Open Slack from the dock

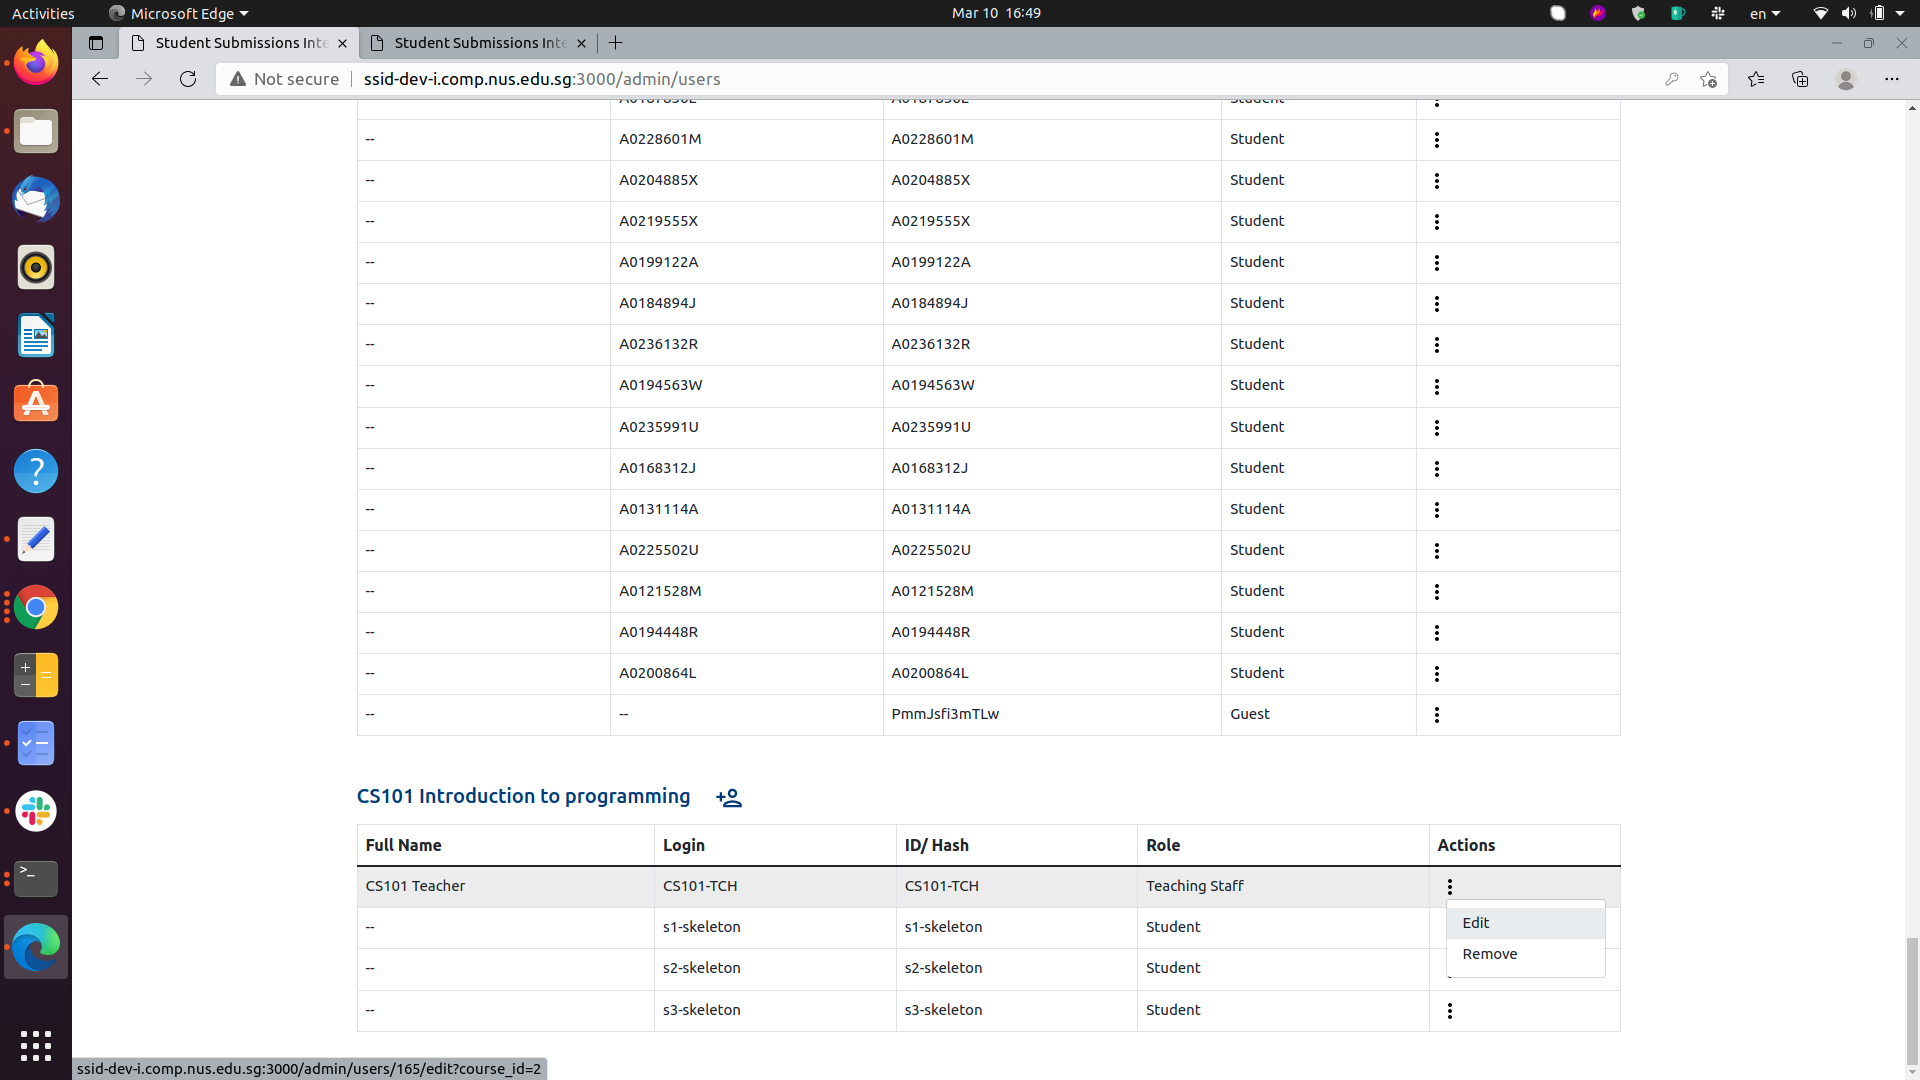[35, 811]
